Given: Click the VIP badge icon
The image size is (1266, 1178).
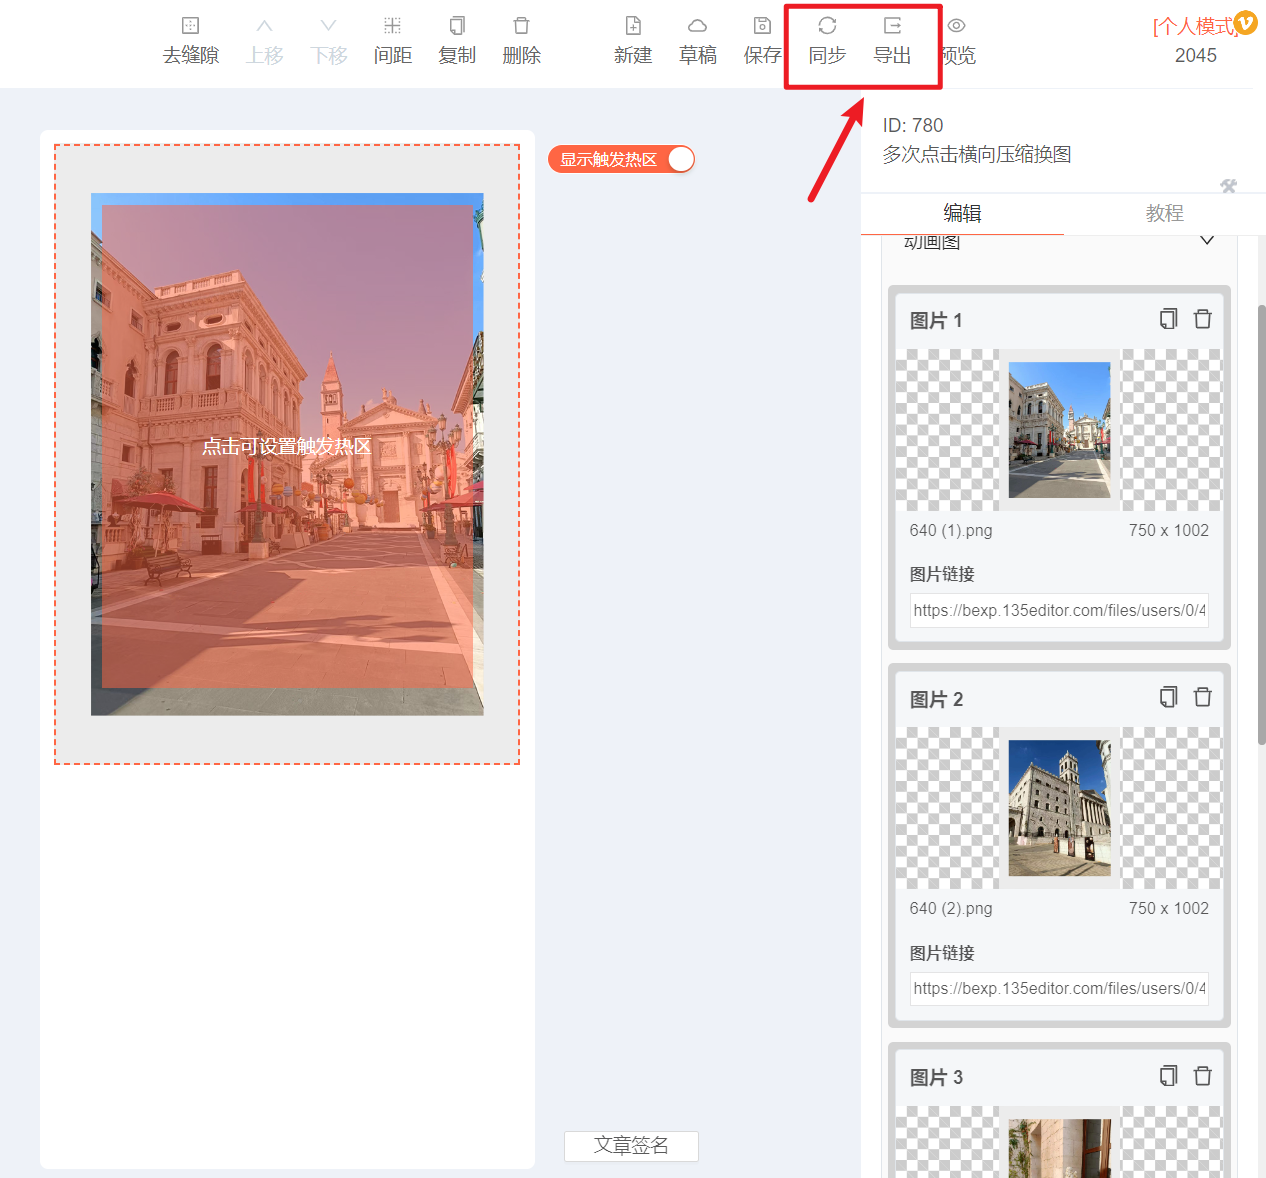Looking at the screenshot, I should click(x=1246, y=22).
